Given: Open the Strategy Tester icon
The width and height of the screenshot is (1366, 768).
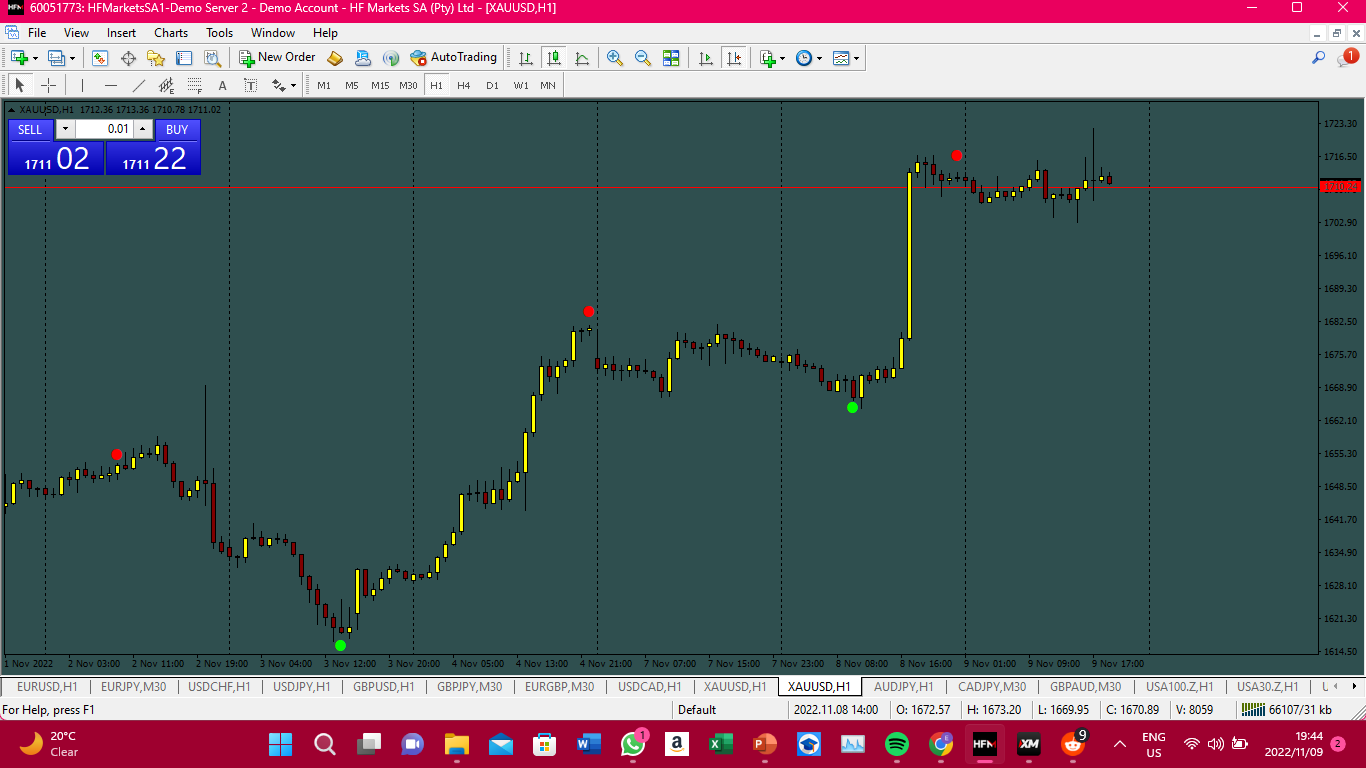Looking at the screenshot, I should [x=212, y=58].
